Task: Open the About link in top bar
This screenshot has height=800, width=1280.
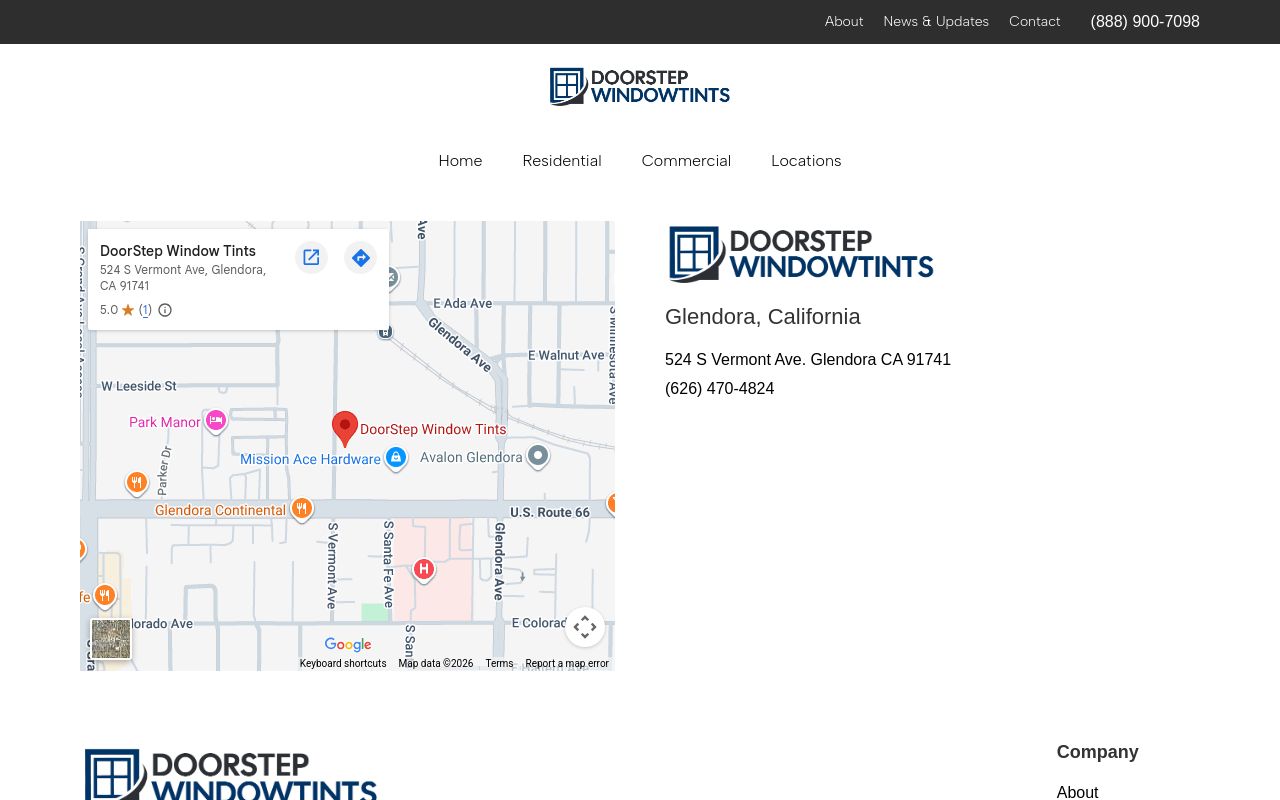Action: pos(844,21)
